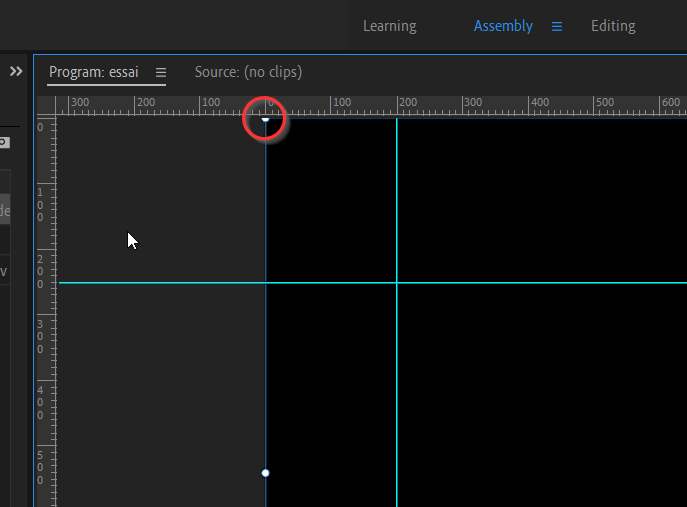
Task: Click the top handle of the vertical guide
Action: point(266,119)
